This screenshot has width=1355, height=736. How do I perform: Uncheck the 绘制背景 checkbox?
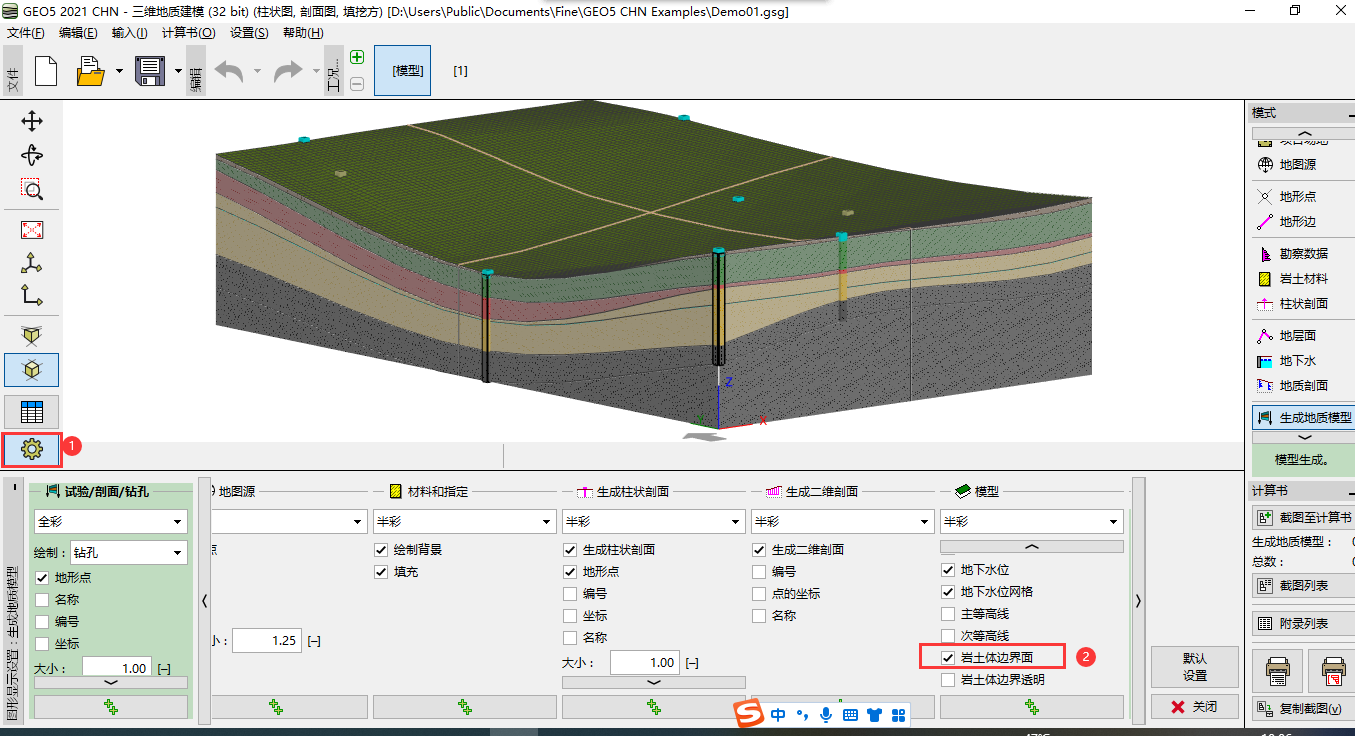point(381,550)
